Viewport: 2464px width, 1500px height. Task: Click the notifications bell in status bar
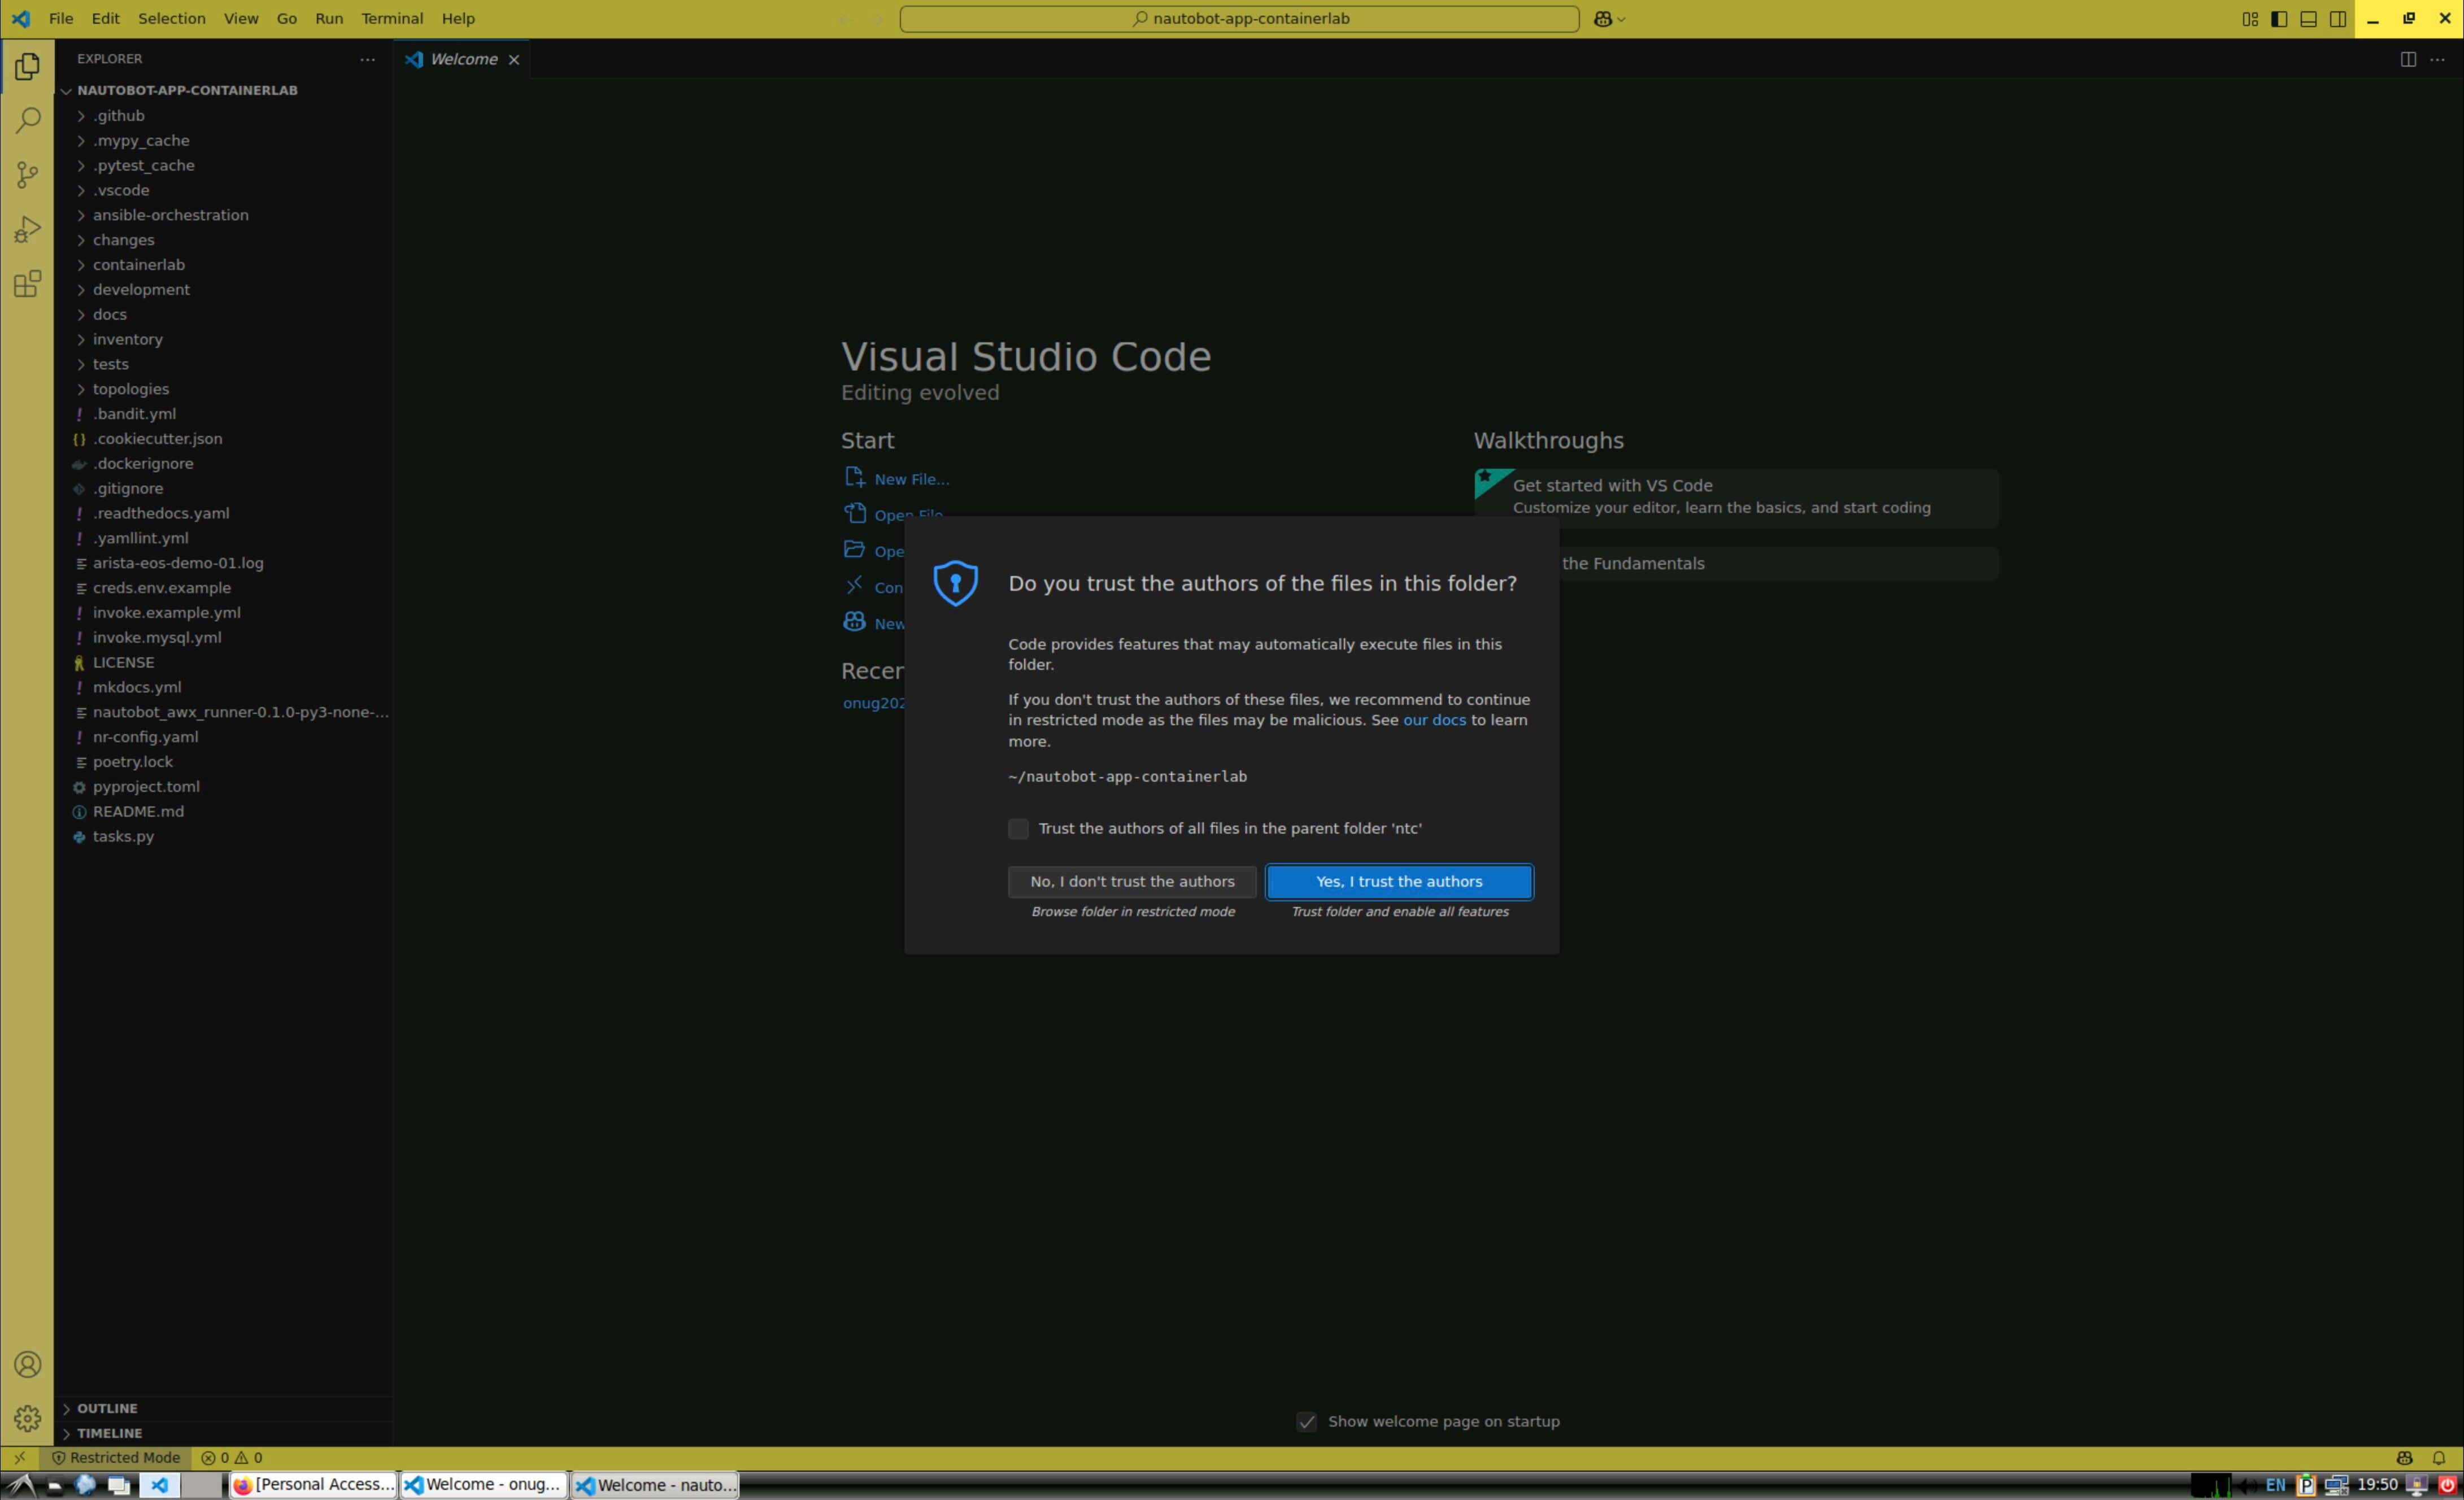pos(2438,1458)
